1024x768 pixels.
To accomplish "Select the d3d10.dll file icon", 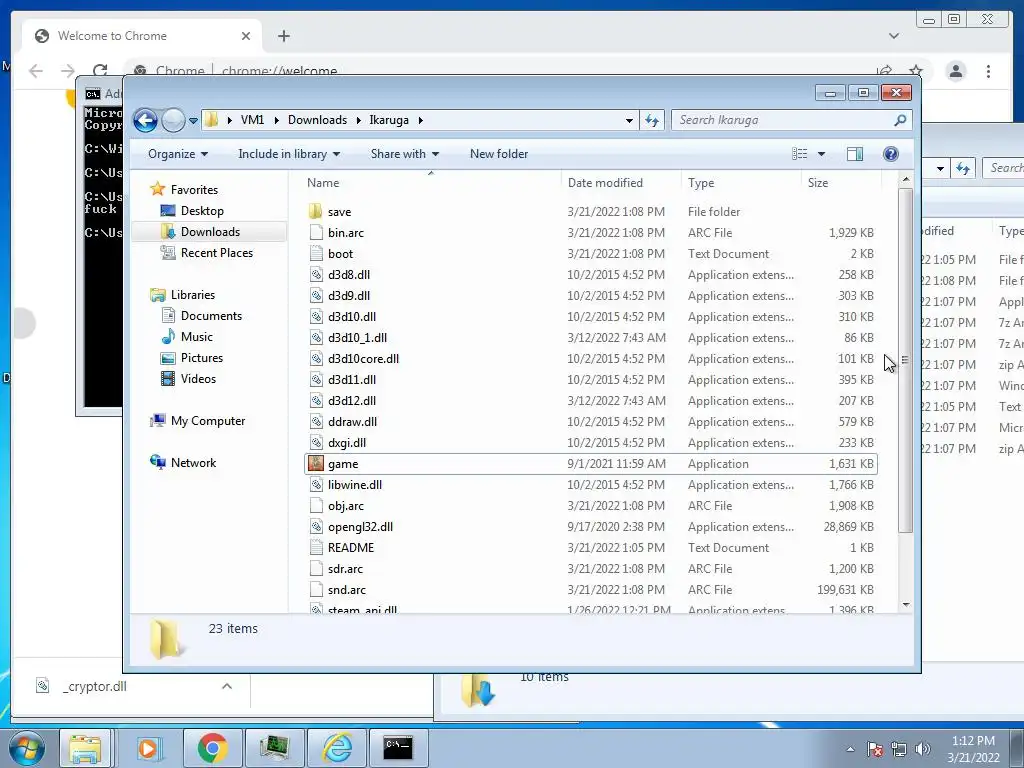I will click(316, 317).
